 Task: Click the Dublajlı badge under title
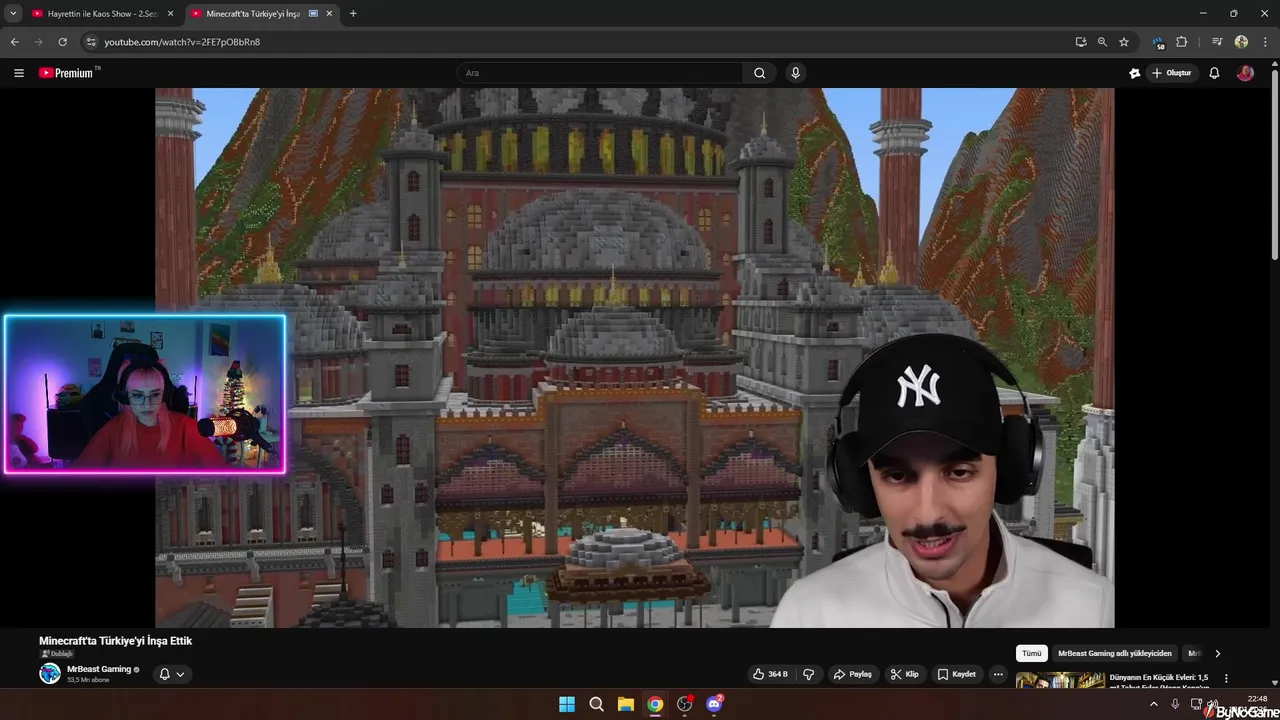(x=57, y=654)
